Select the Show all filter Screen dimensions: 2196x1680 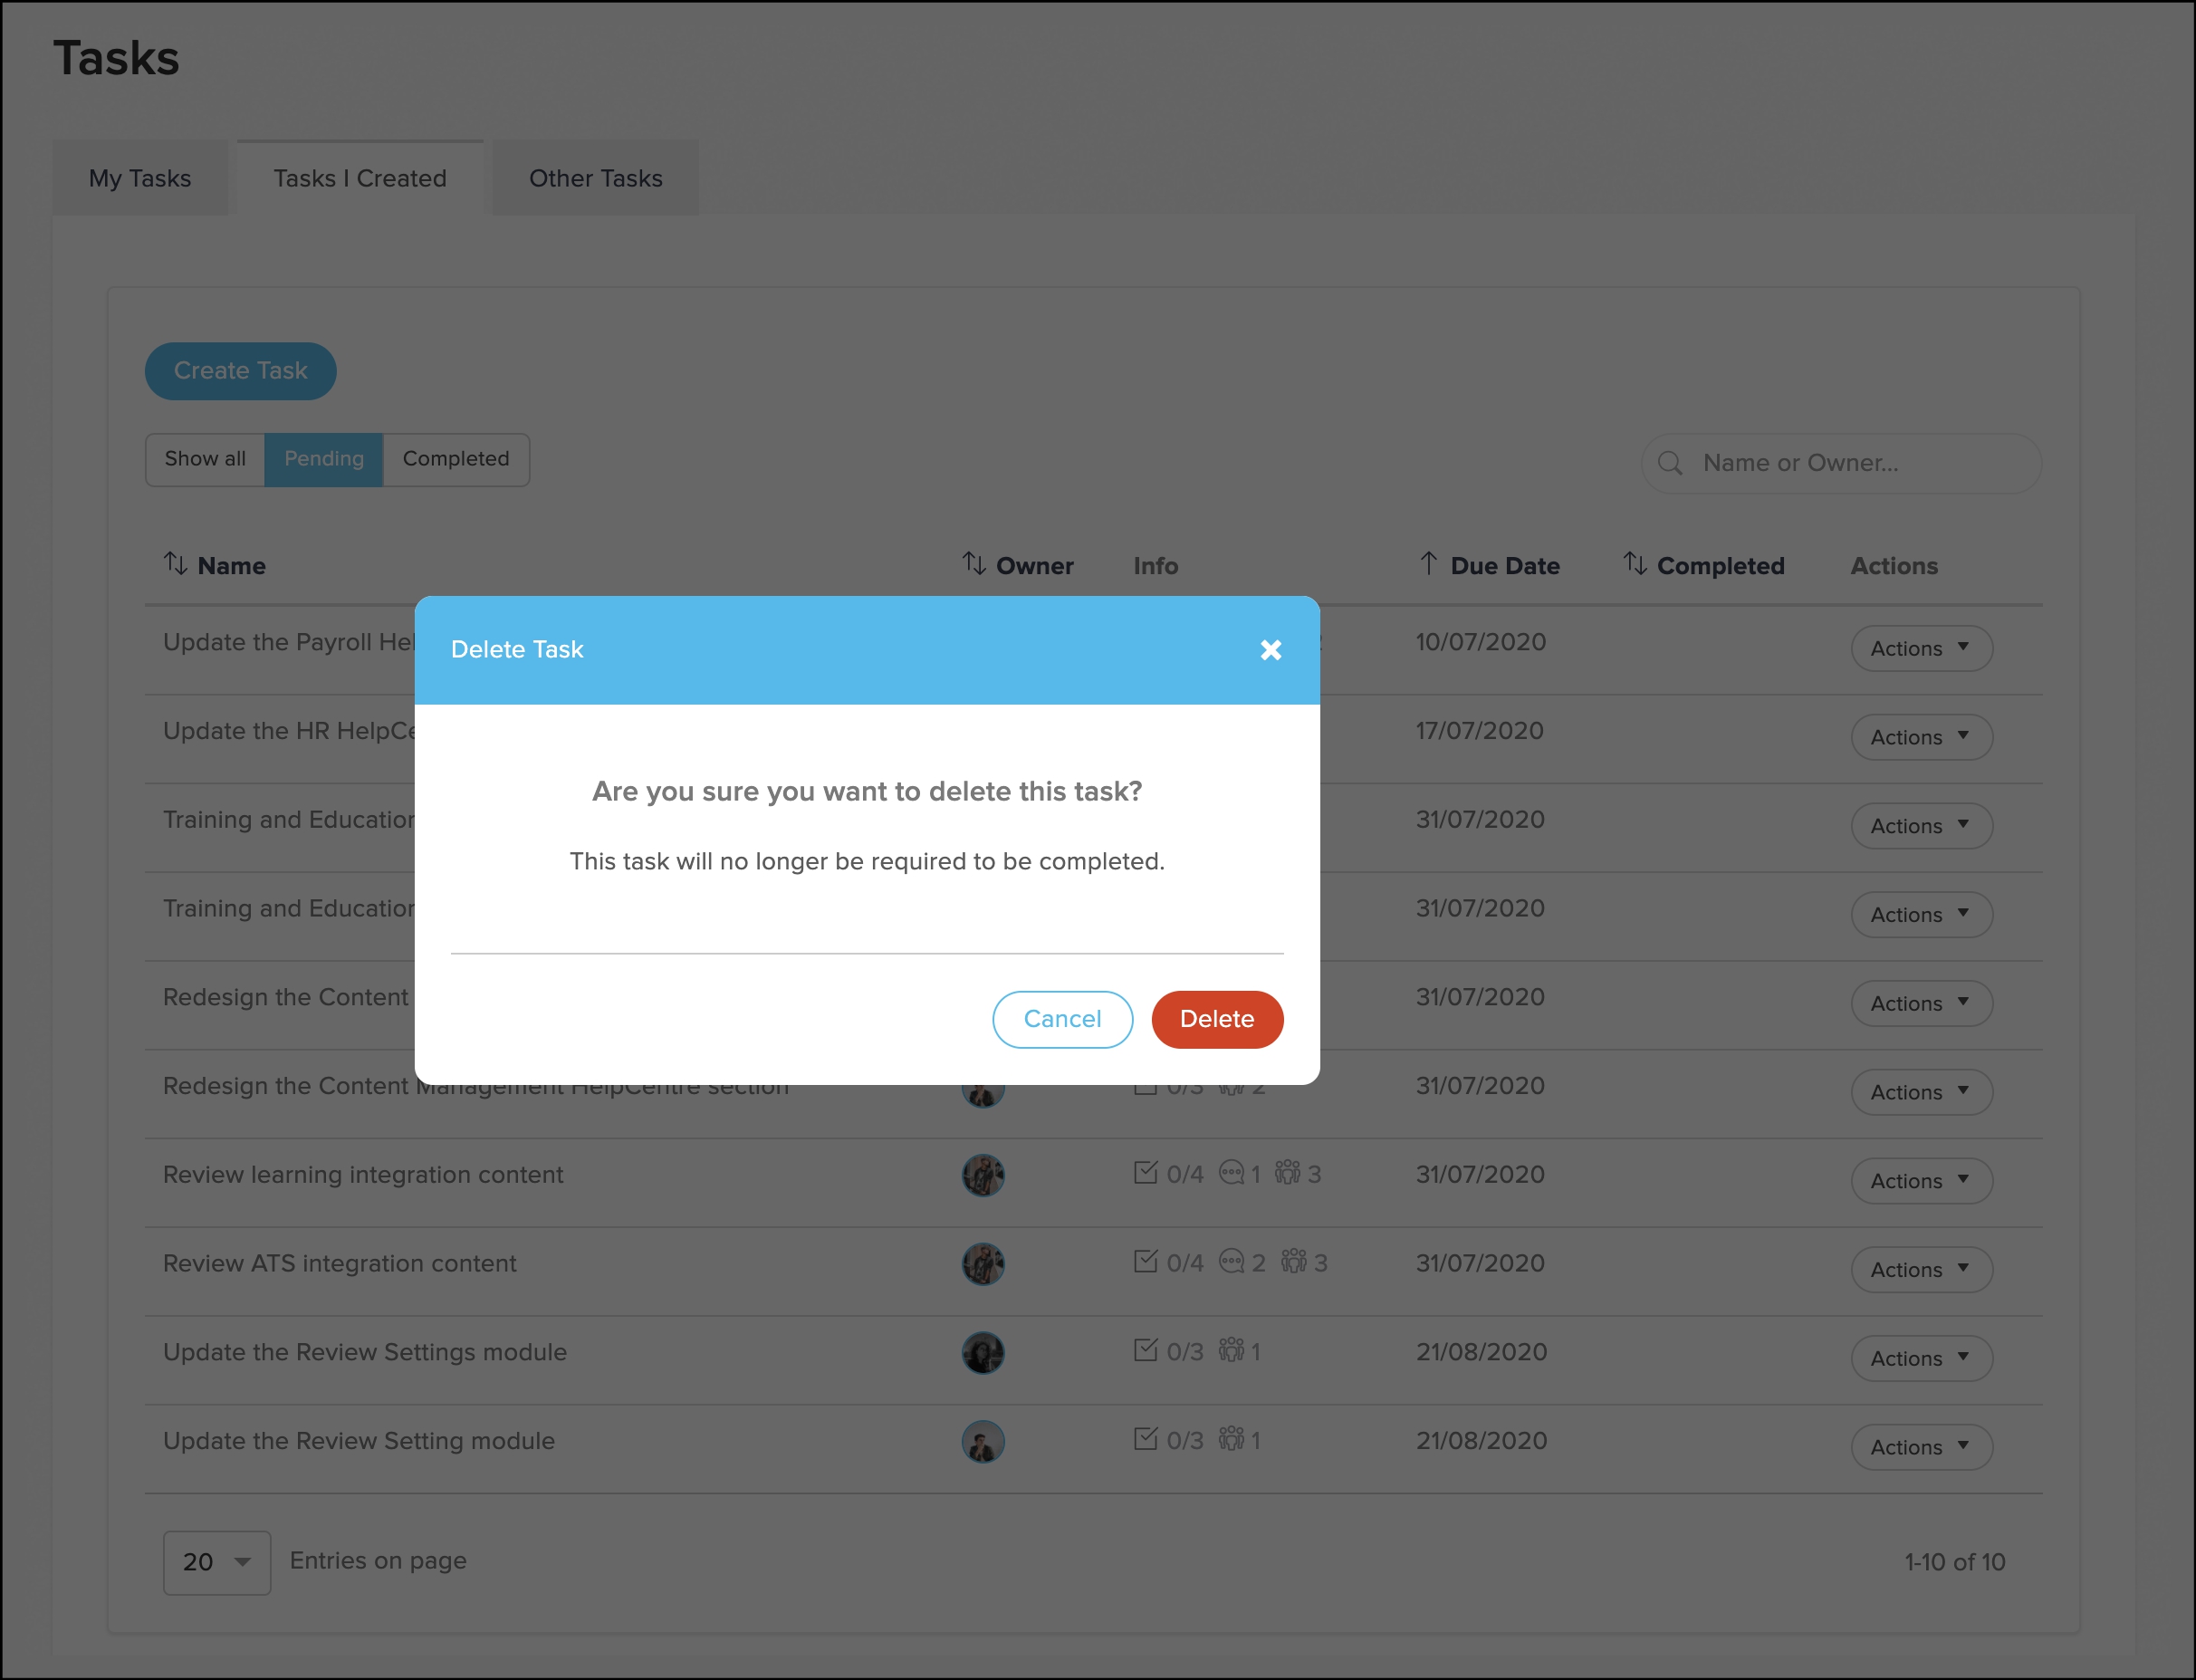[205, 459]
